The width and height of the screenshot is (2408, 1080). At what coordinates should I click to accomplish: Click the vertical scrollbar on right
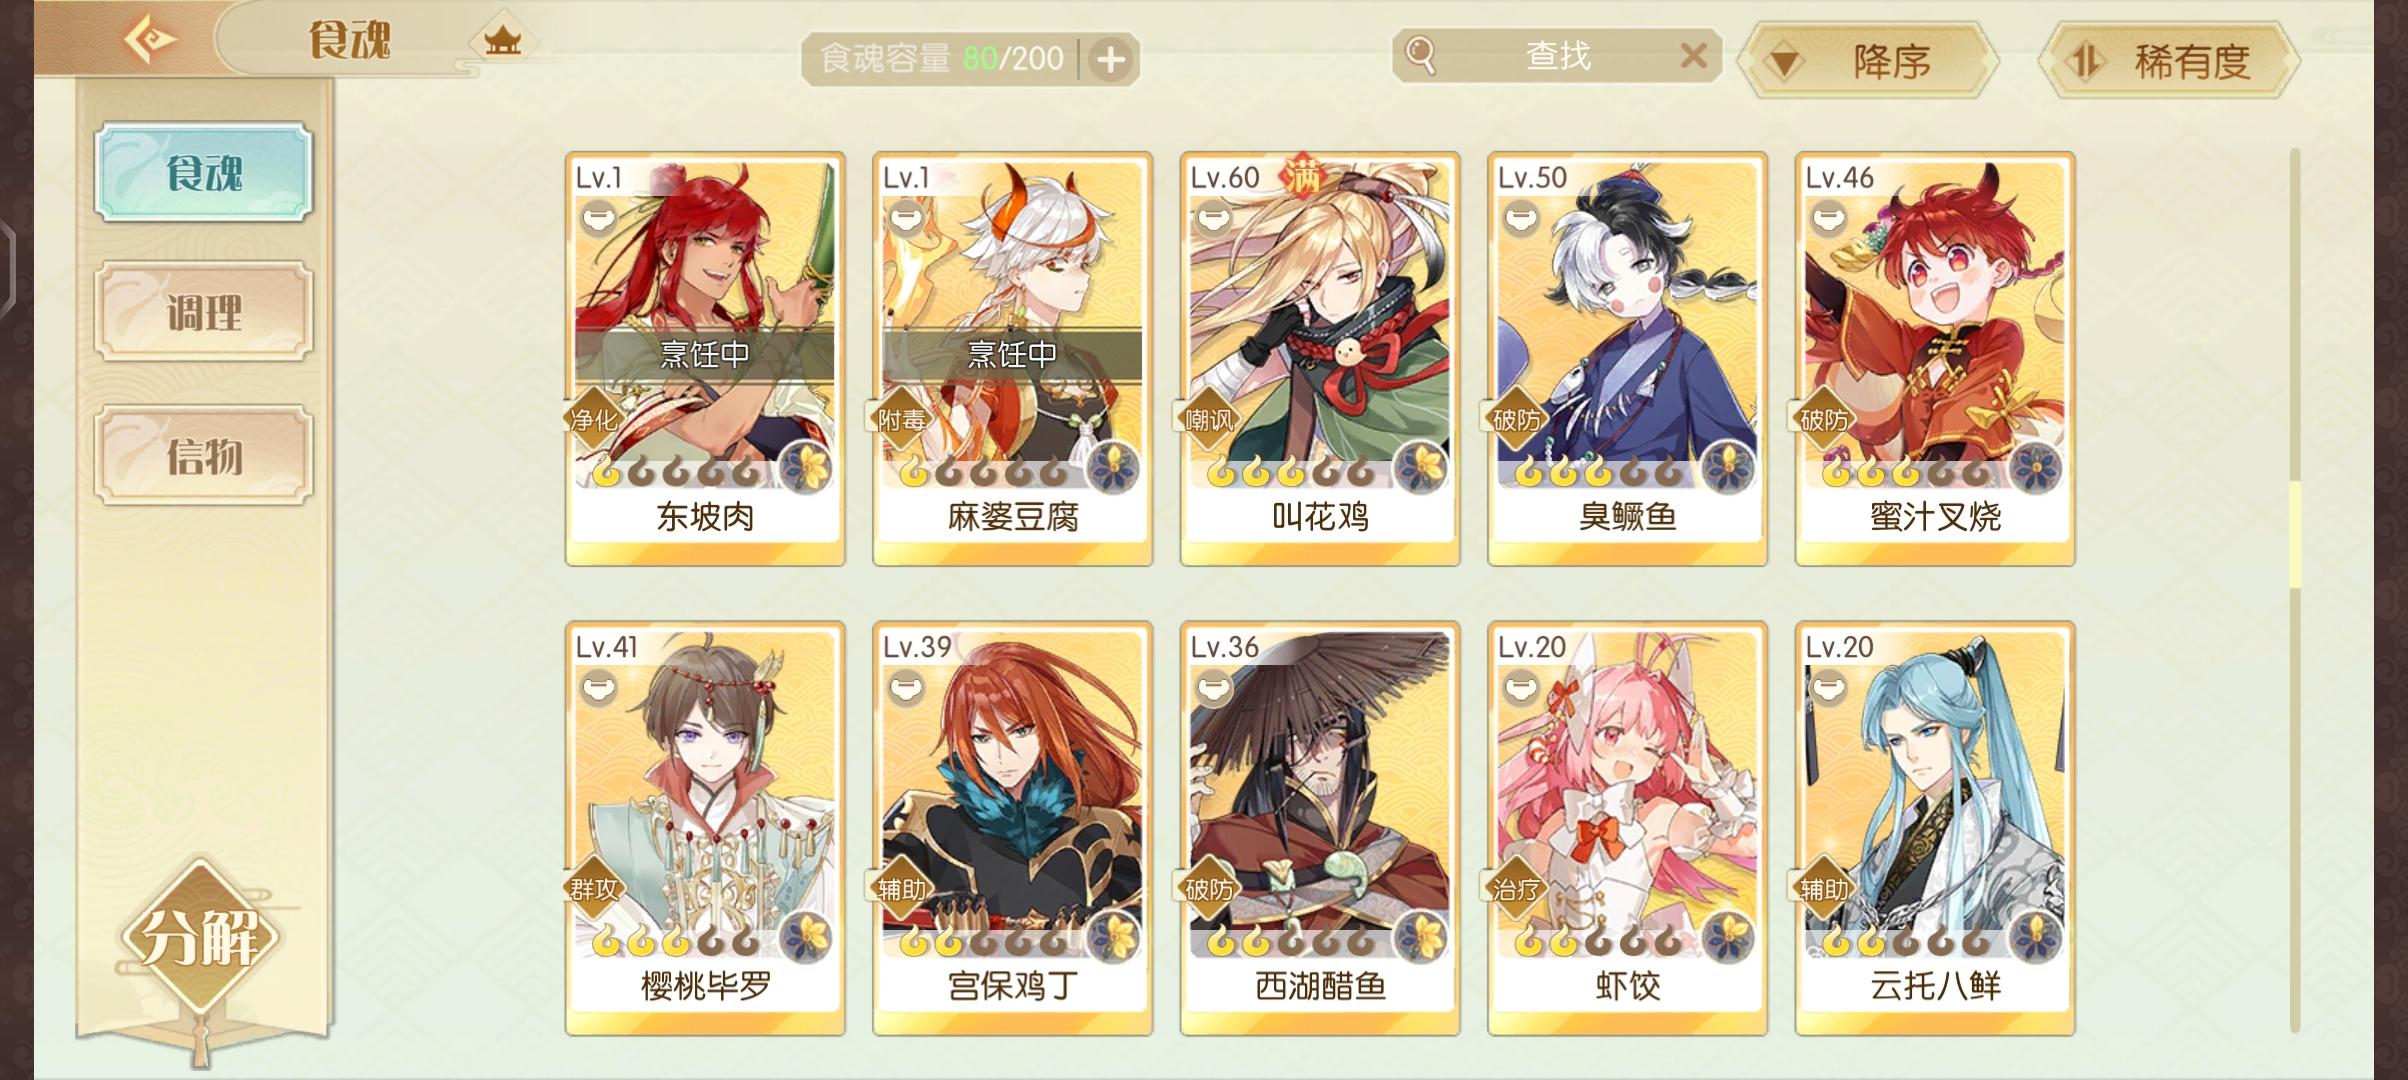point(2295,590)
